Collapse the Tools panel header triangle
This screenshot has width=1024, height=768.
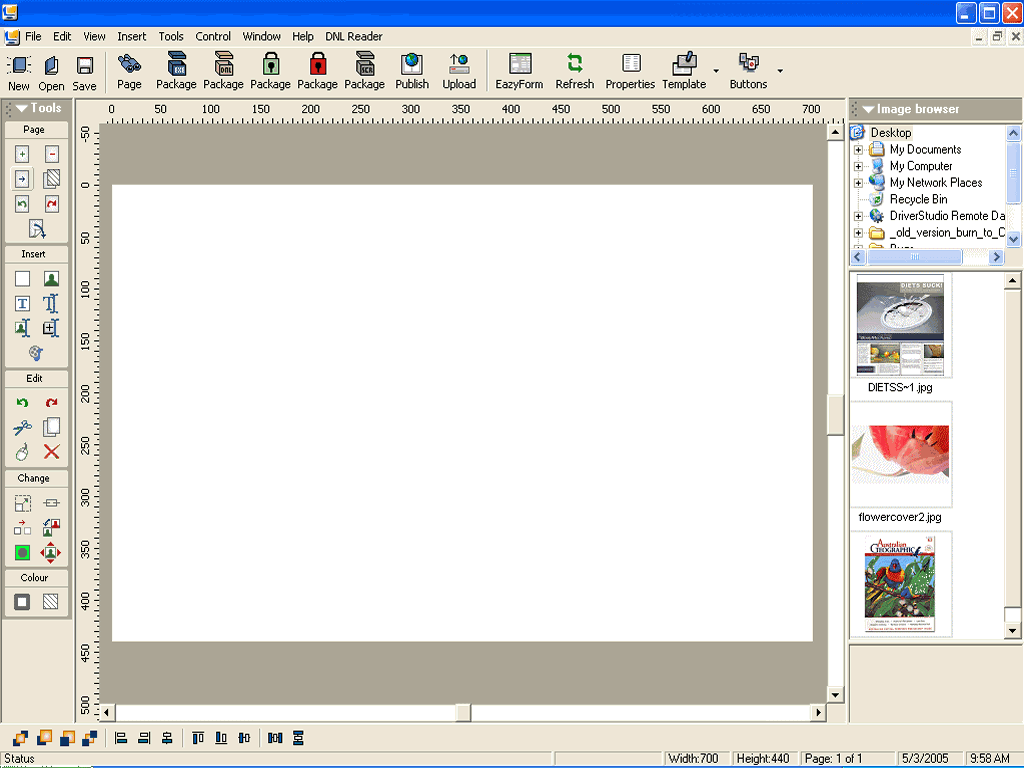click(x=22, y=108)
